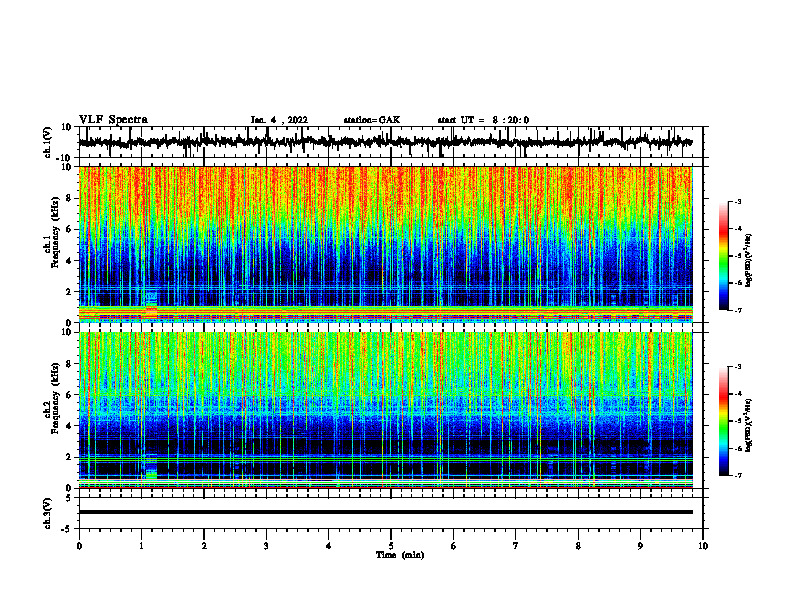This screenshot has width=792, height=612.
Task: Click the time axis tick label "8"
Action: tap(578, 546)
